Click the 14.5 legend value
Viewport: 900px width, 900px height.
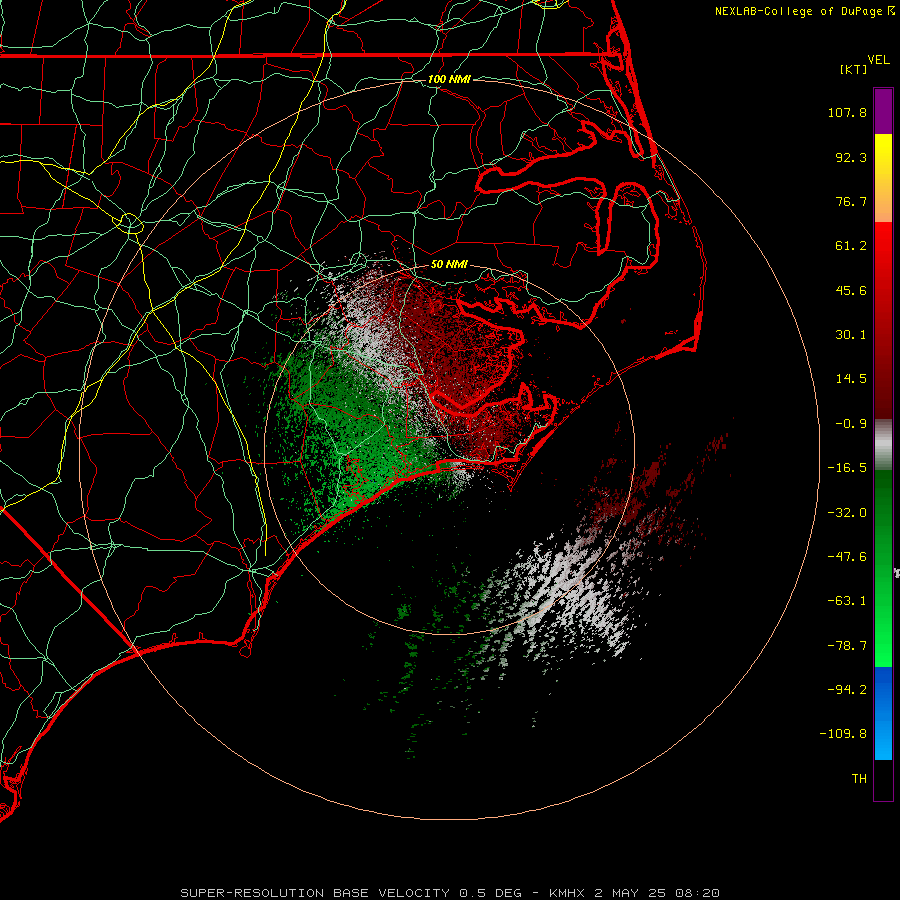[851, 379]
